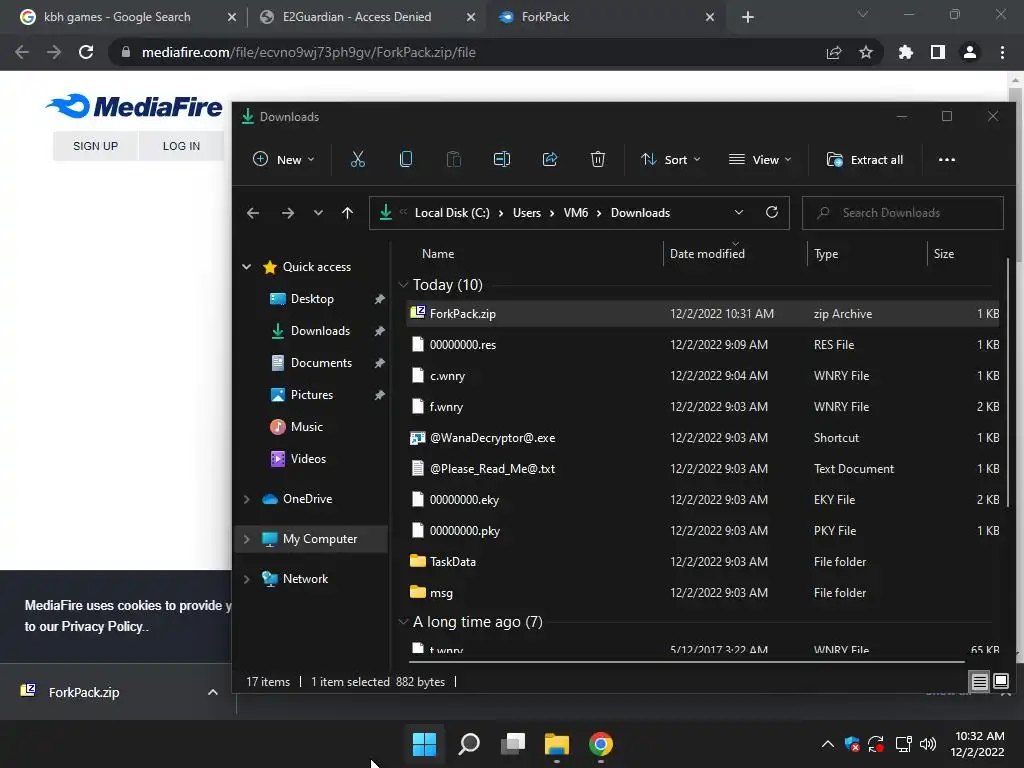Screen dimensions: 1024x768
Task: Expand the Network tree node
Action: pos(247,579)
